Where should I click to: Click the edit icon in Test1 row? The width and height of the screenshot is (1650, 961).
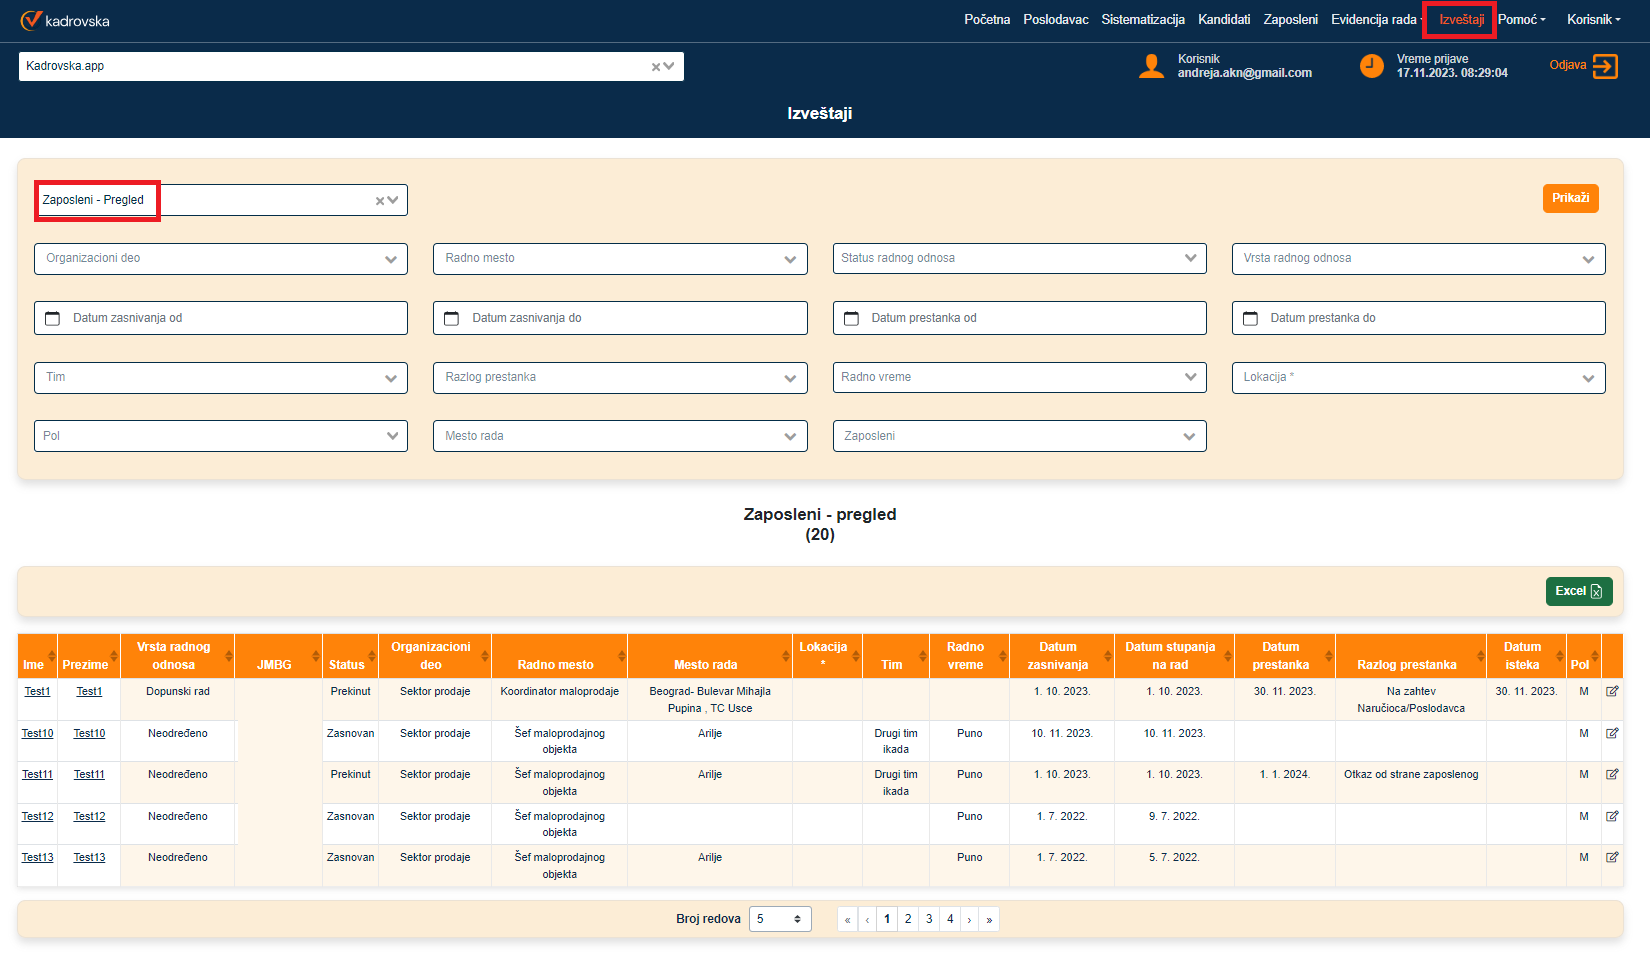click(x=1612, y=691)
